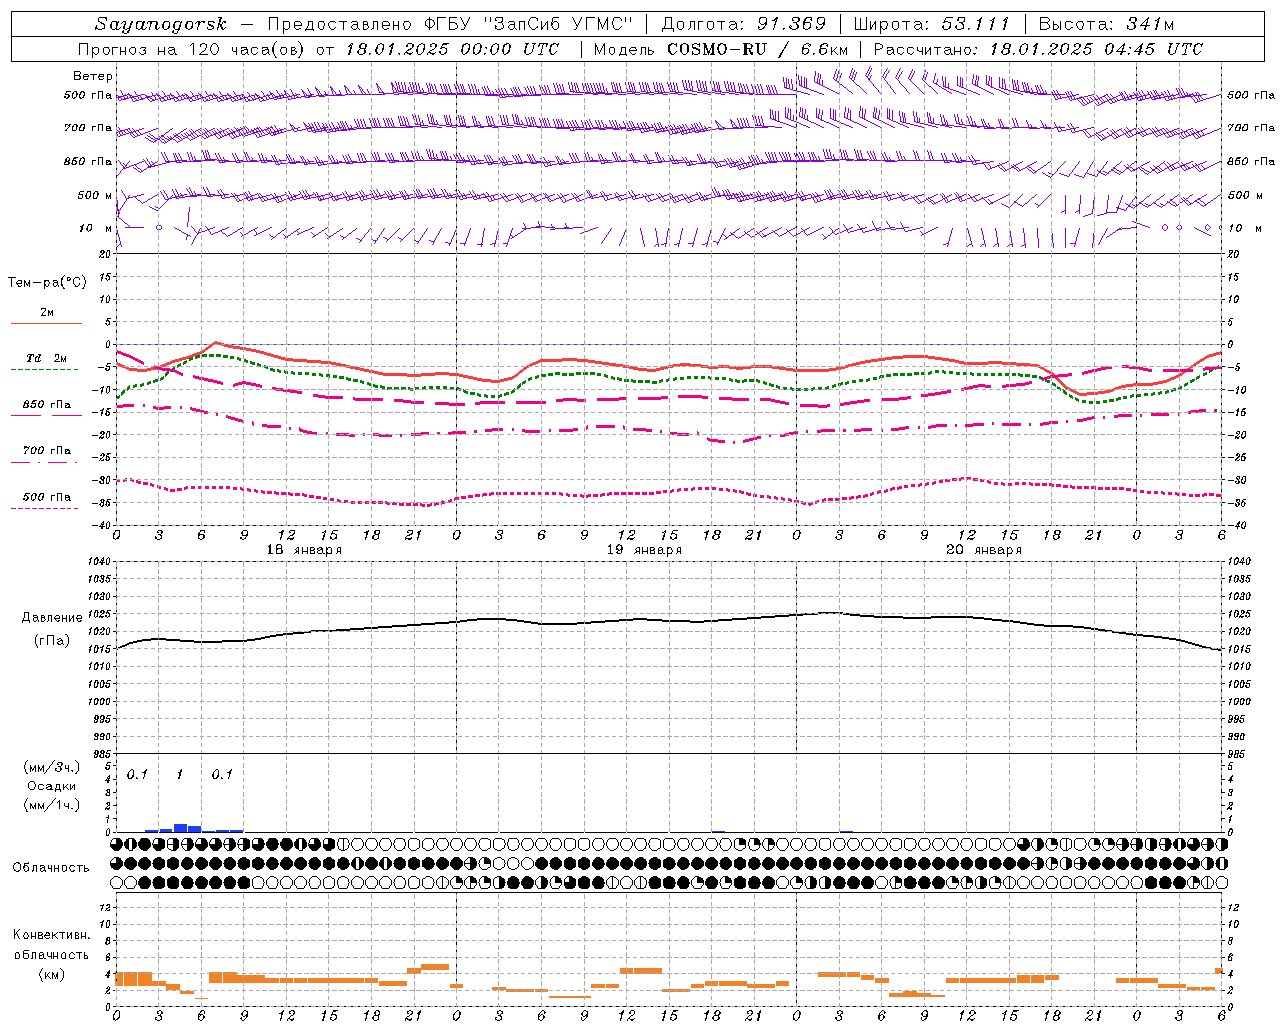The width and height of the screenshot is (1280, 1024).
Task: Click the "Модель COSMO-RU / 6.6км" model label
Action: tap(721, 49)
